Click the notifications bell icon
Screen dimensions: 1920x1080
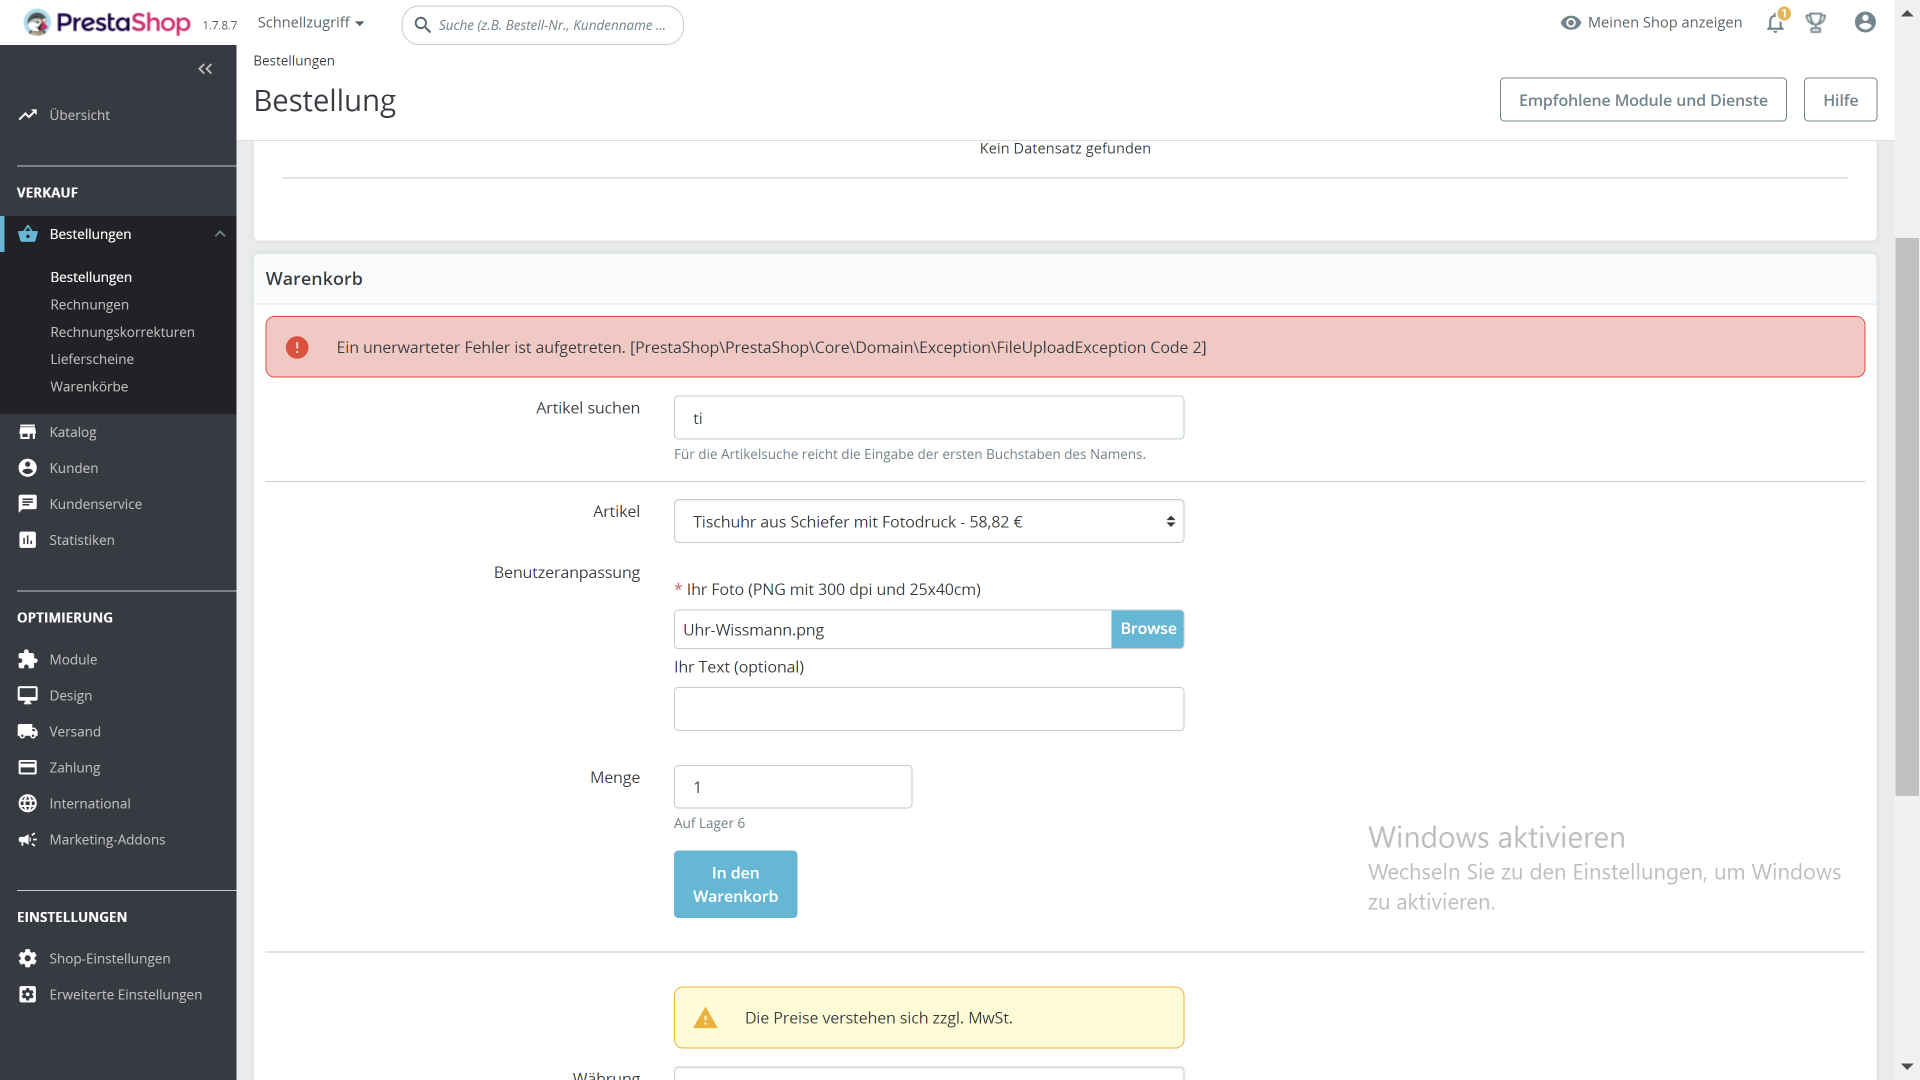pos(1775,23)
